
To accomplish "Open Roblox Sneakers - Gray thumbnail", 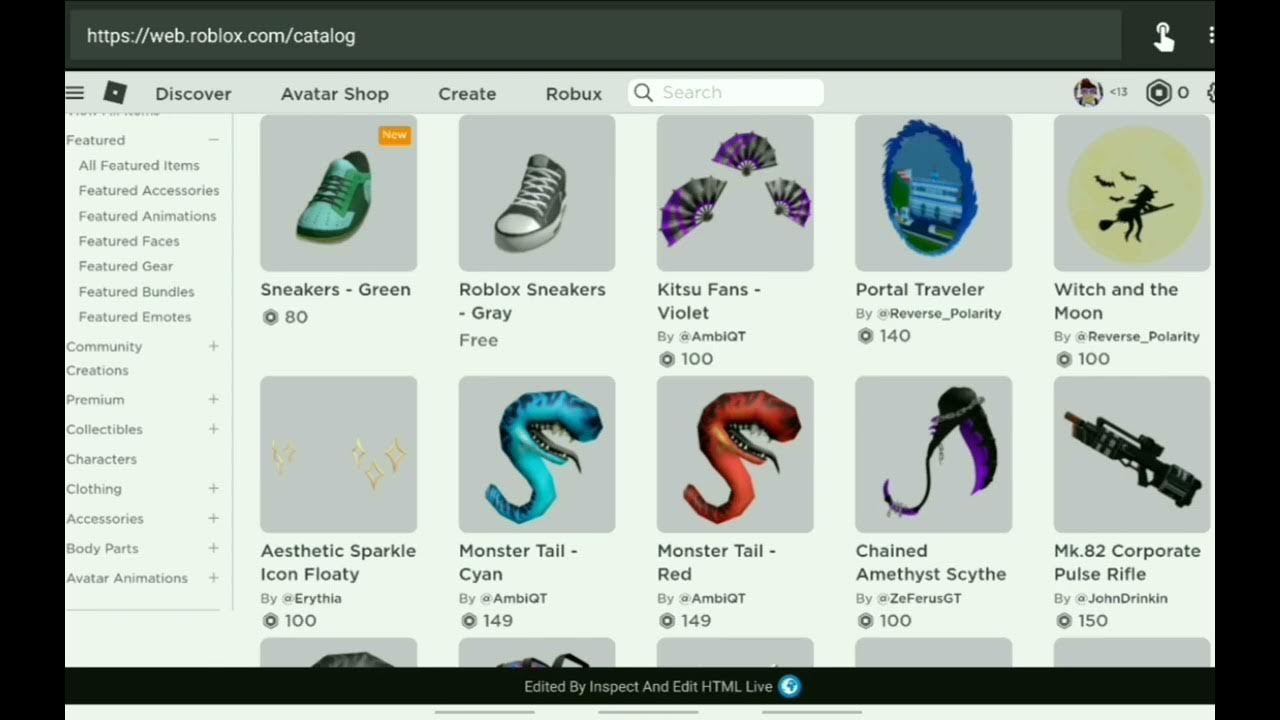I will (x=537, y=193).
